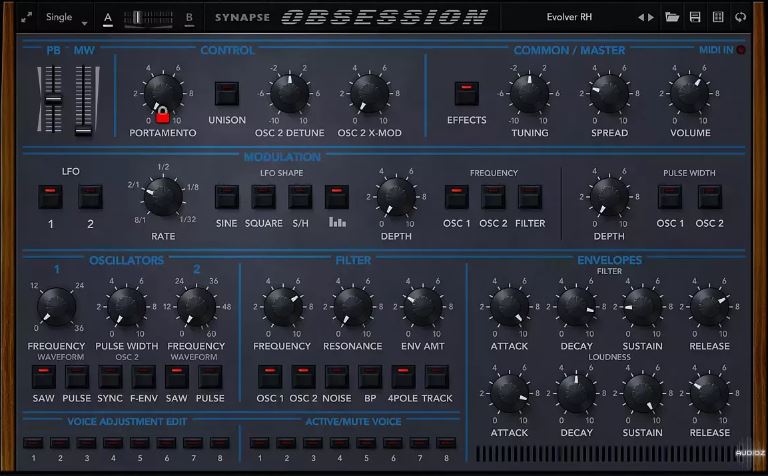This screenshot has width=768, height=476.
Task: Toggle oscillator 1 Pulse waveform
Action: tap(77, 377)
